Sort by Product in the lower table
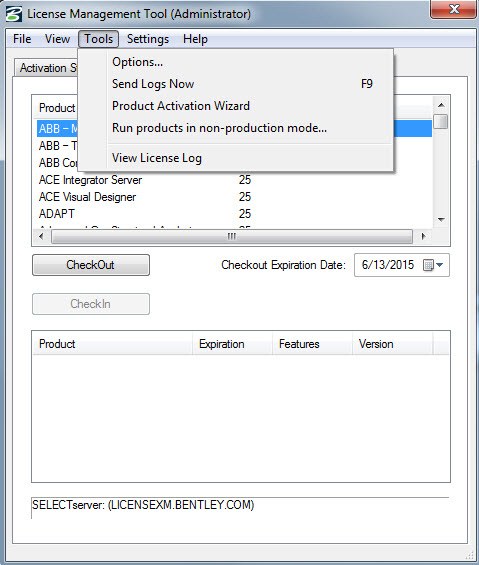Image resolution: width=479 pixels, height=565 pixels. click(112, 344)
